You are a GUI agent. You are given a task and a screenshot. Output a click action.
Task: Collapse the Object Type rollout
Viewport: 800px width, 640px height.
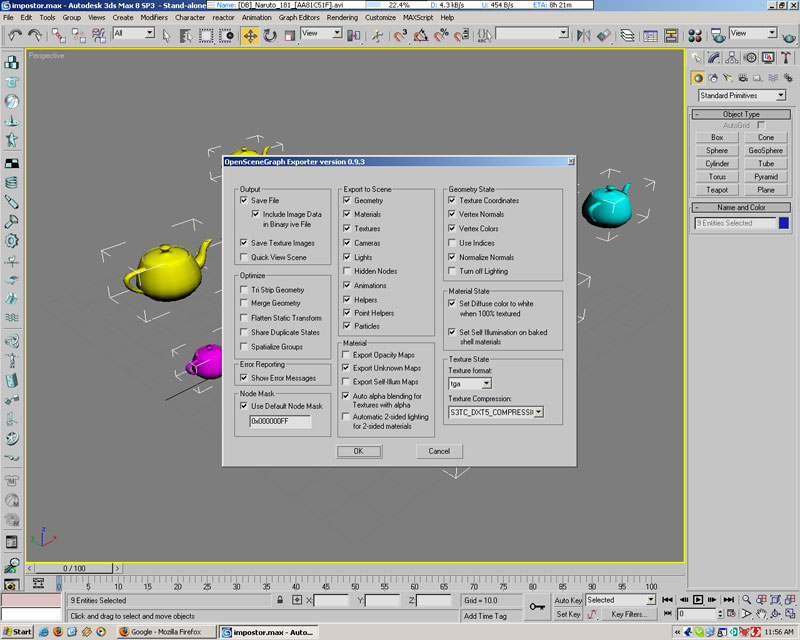[741, 114]
